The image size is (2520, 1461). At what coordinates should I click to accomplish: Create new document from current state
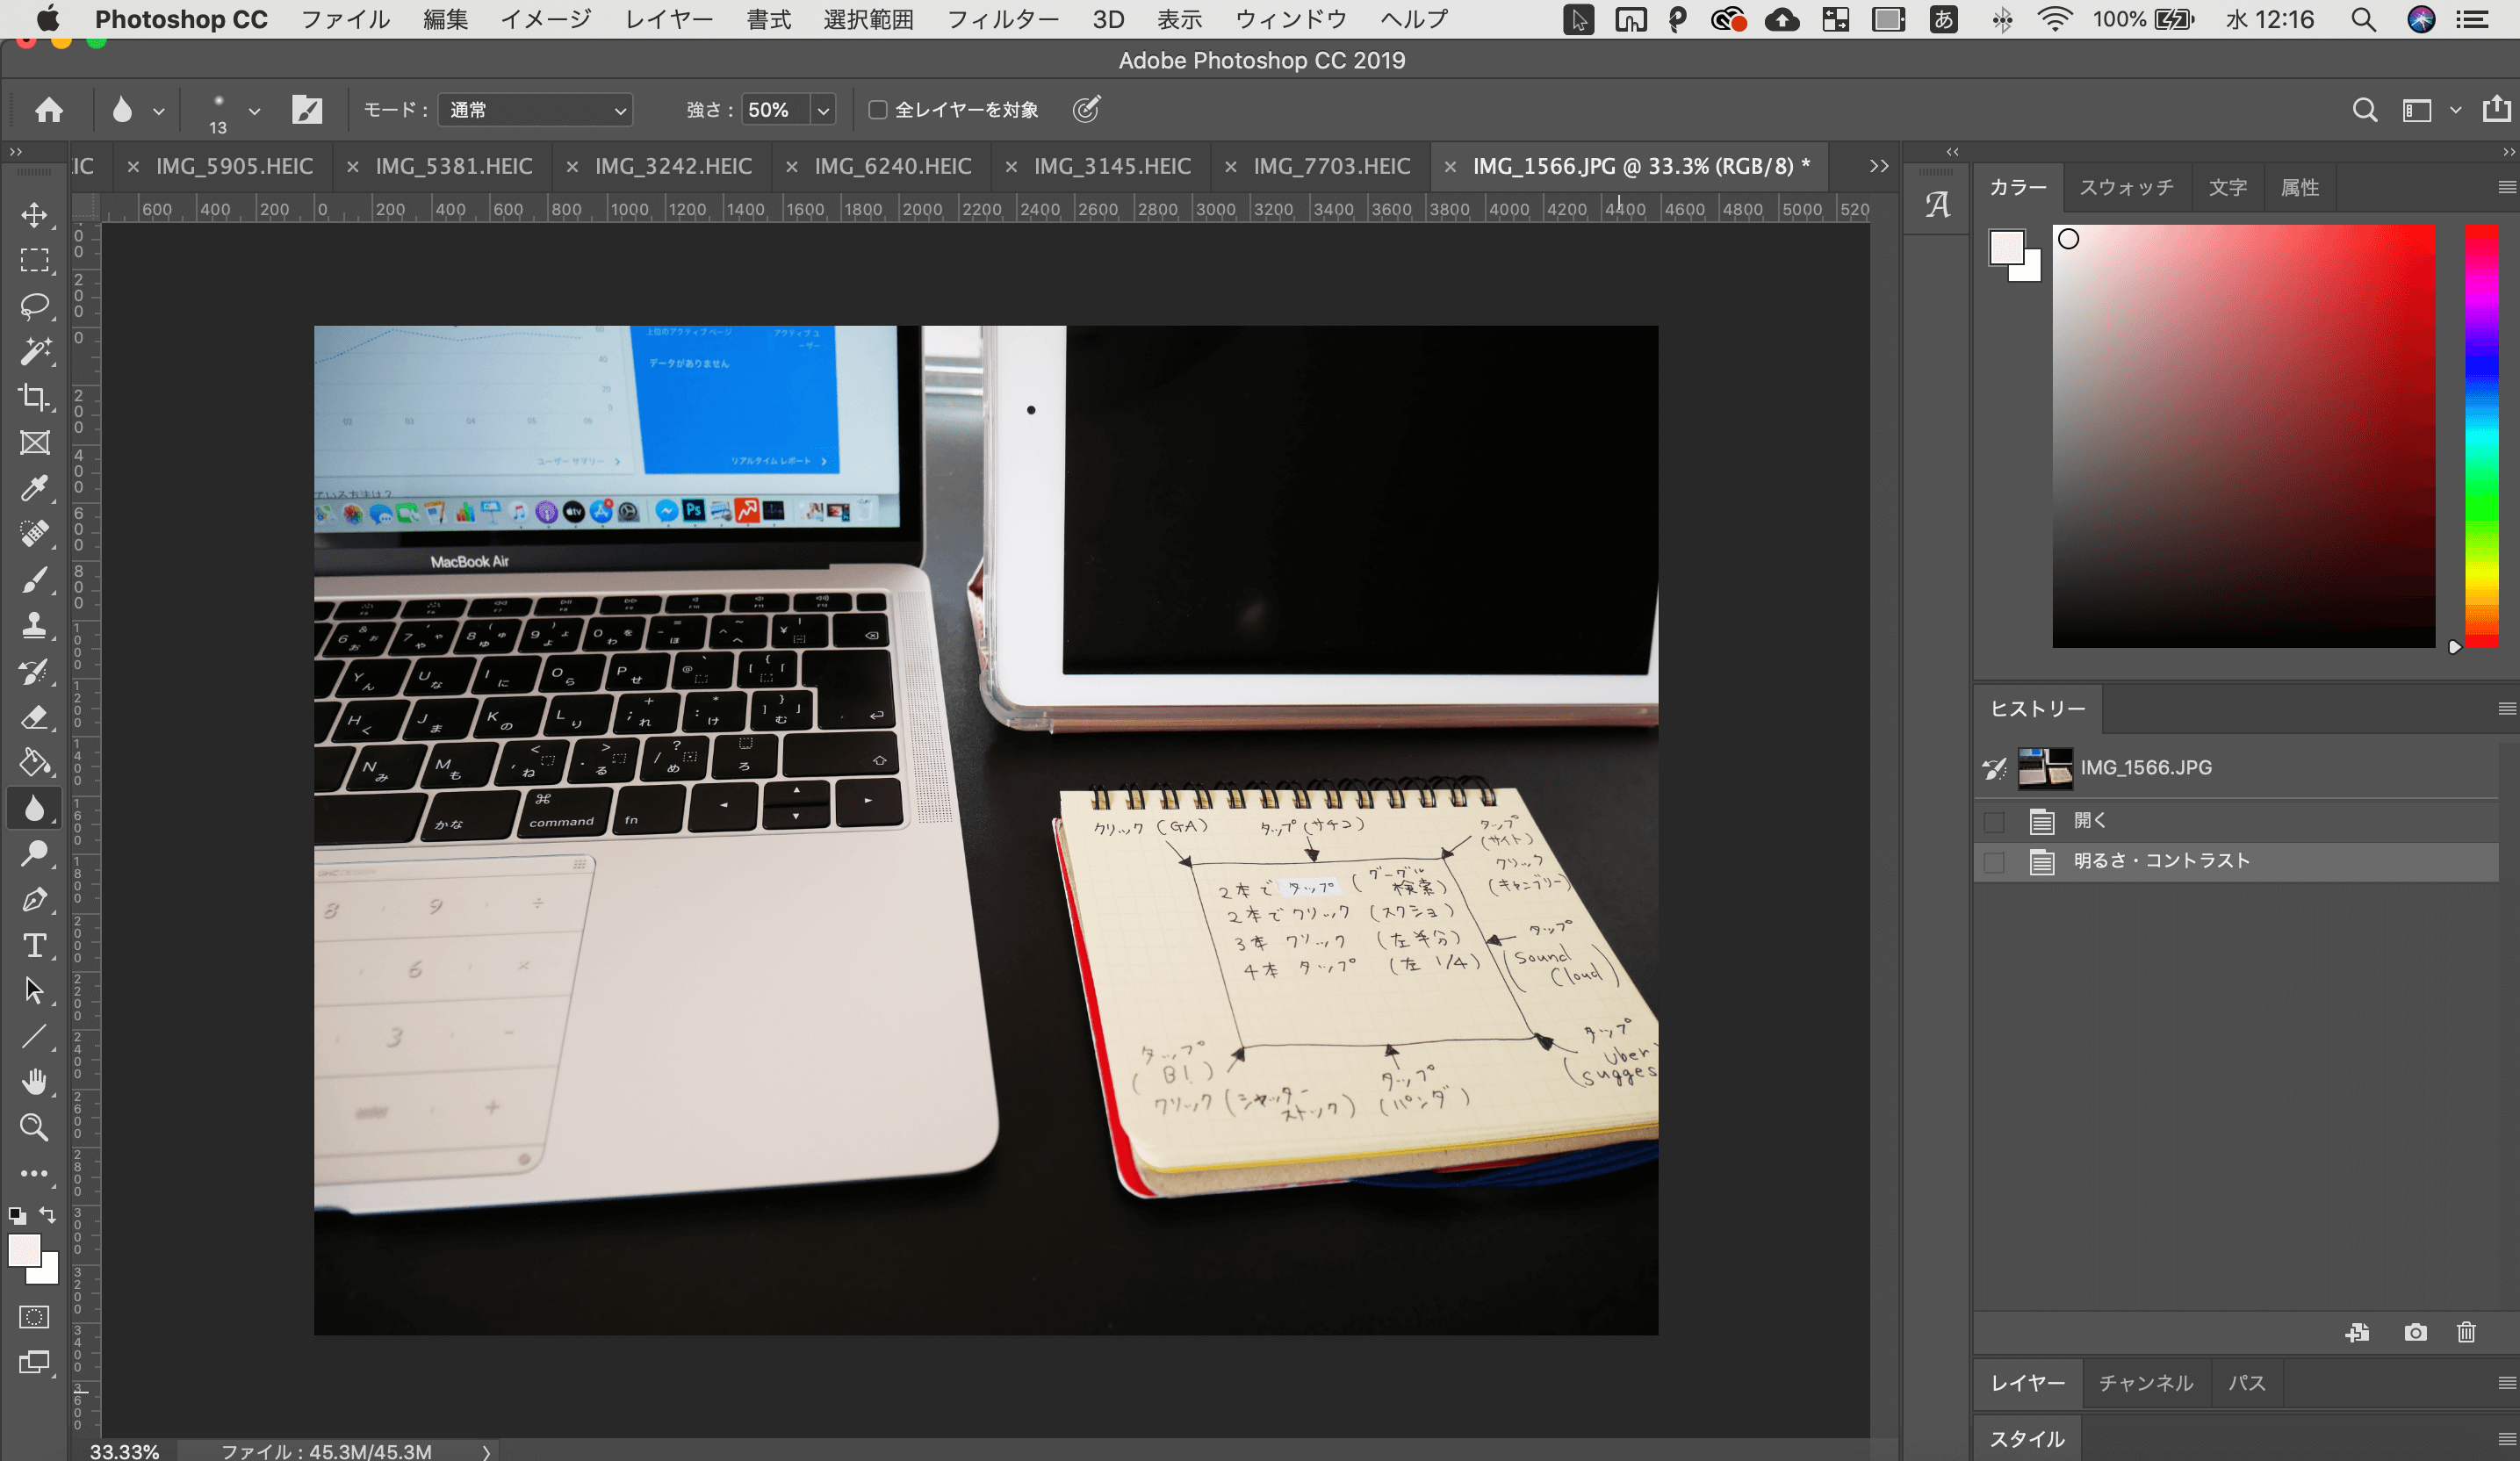click(2358, 1332)
